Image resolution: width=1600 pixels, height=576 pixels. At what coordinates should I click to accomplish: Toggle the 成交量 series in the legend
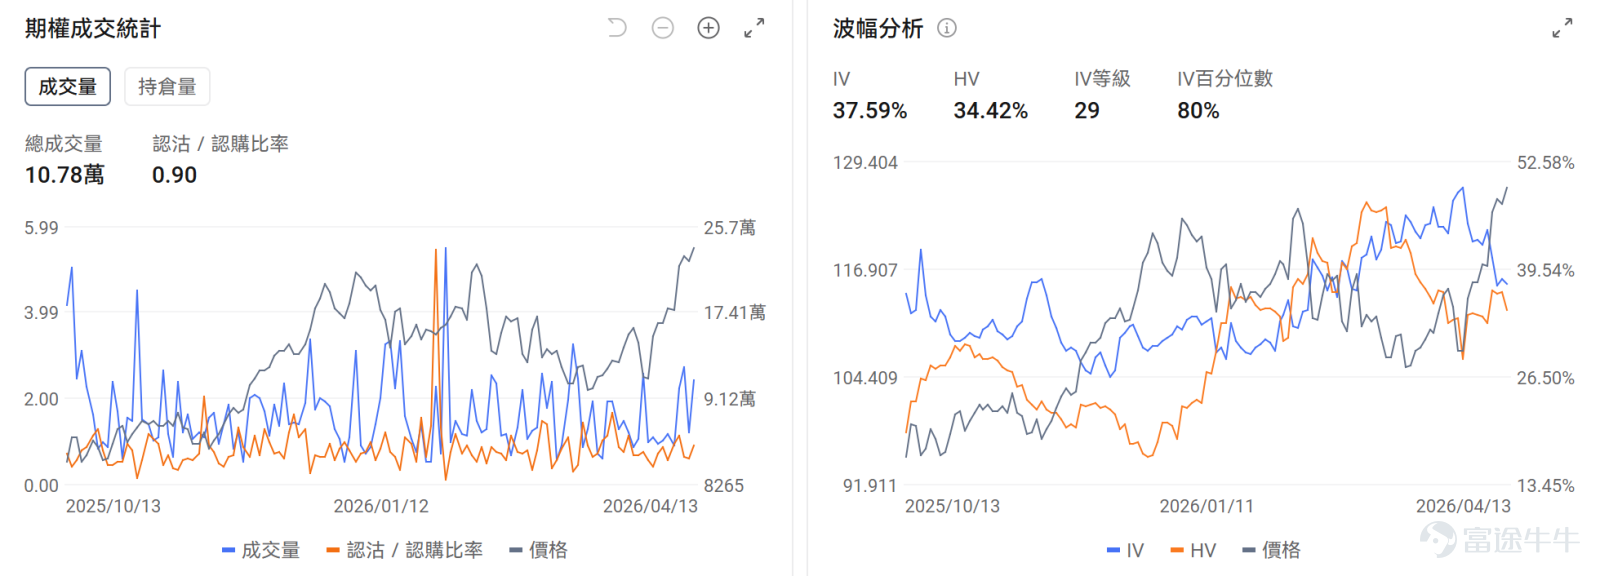click(x=261, y=550)
